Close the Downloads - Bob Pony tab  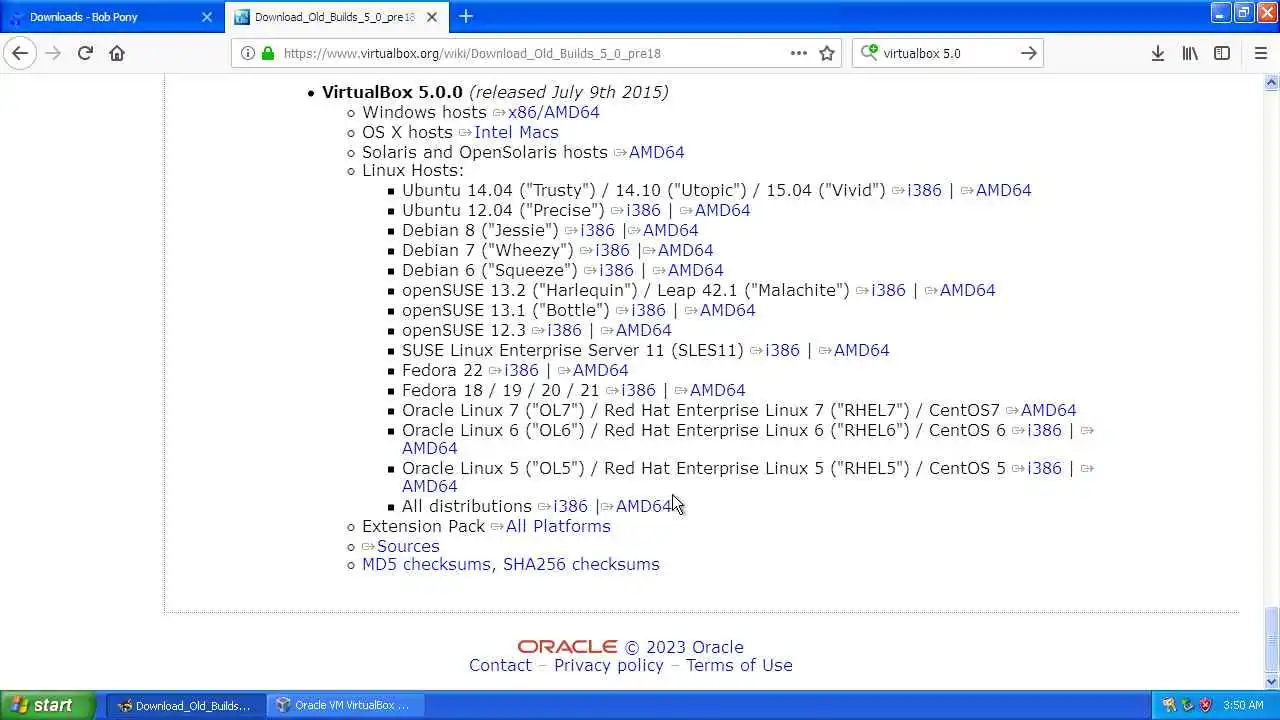pos(207,17)
